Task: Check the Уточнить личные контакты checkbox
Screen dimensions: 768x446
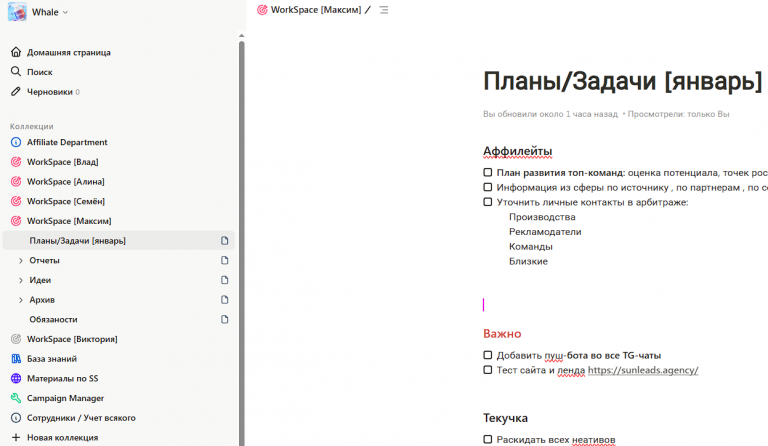Action: [x=487, y=202]
